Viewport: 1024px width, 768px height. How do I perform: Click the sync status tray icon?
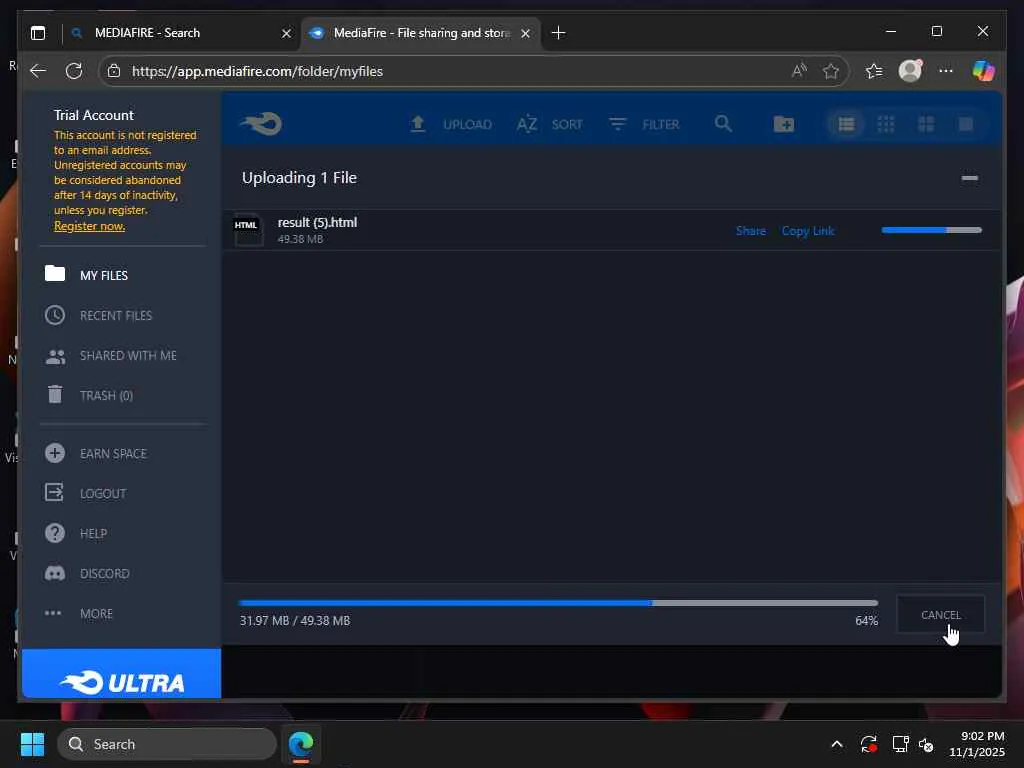pos(869,744)
